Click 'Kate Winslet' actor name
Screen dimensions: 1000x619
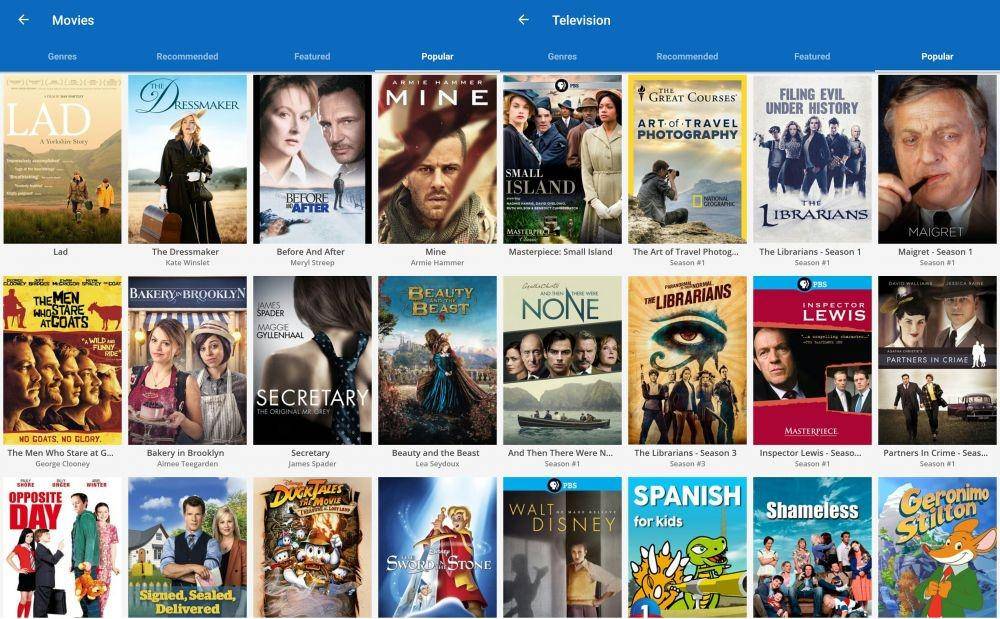tap(188, 263)
